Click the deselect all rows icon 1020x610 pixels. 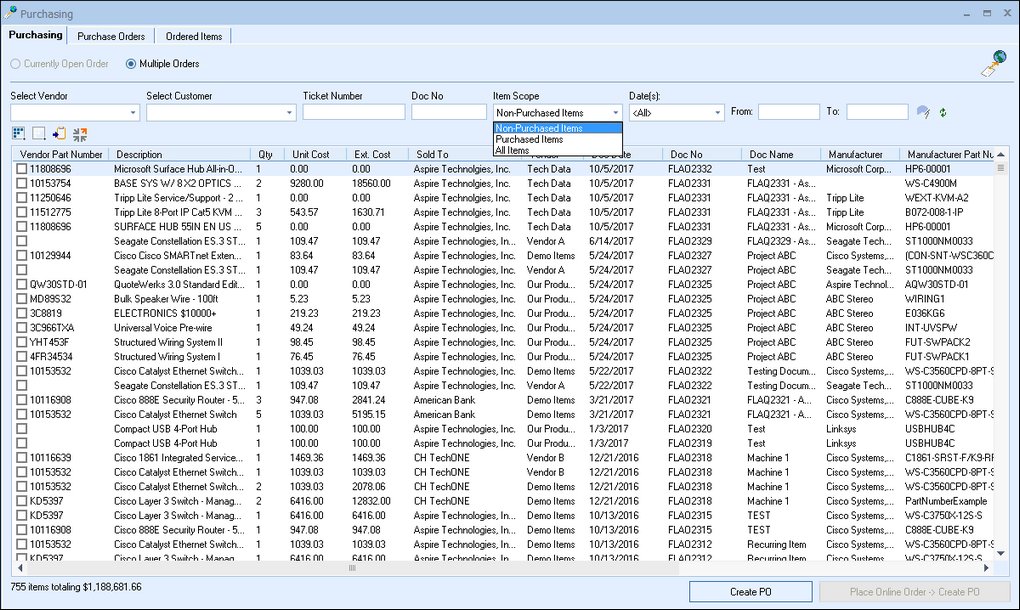point(39,133)
